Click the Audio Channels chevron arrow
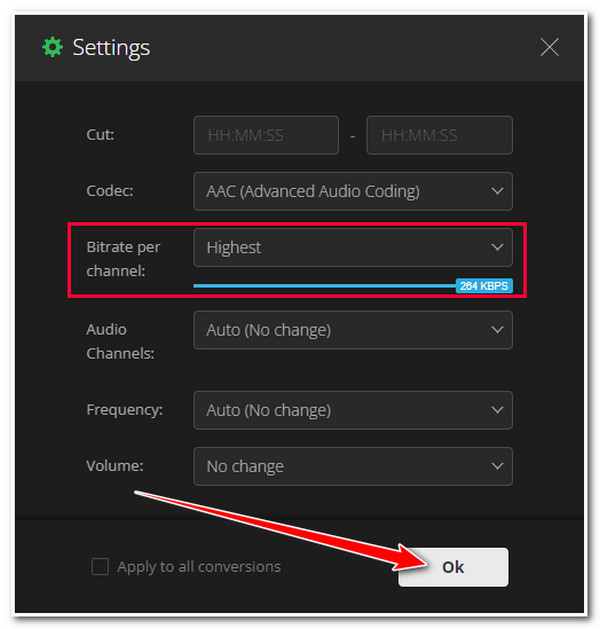 497,330
